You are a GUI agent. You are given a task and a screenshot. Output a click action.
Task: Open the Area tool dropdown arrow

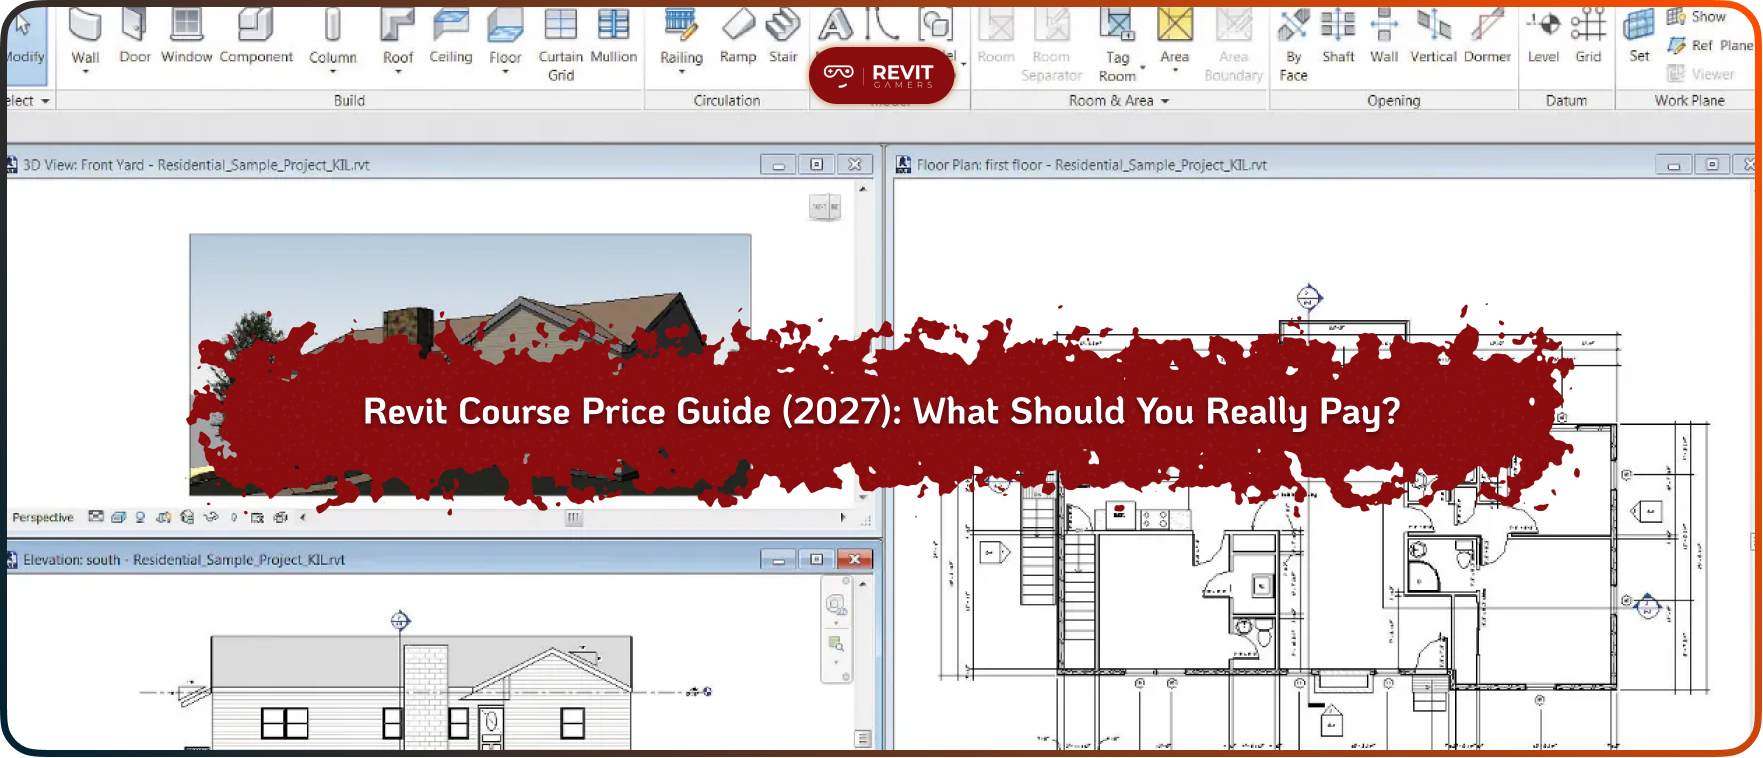pos(1175,71)
